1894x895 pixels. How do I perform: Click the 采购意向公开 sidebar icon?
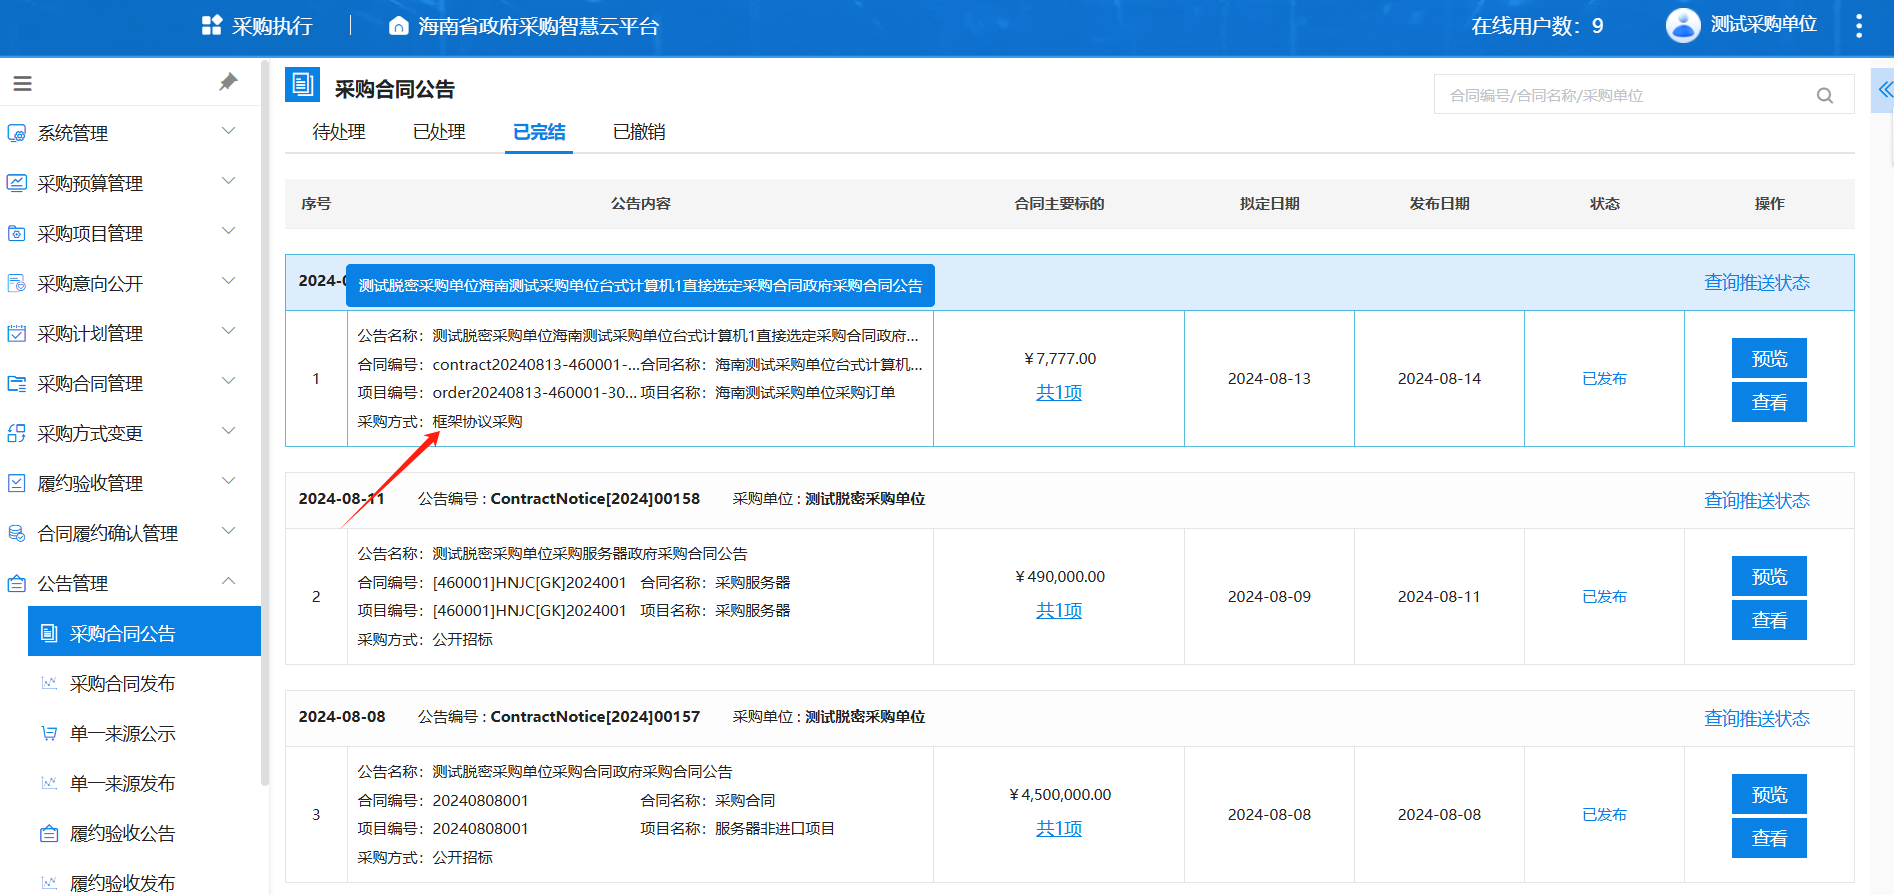[17, 283]
